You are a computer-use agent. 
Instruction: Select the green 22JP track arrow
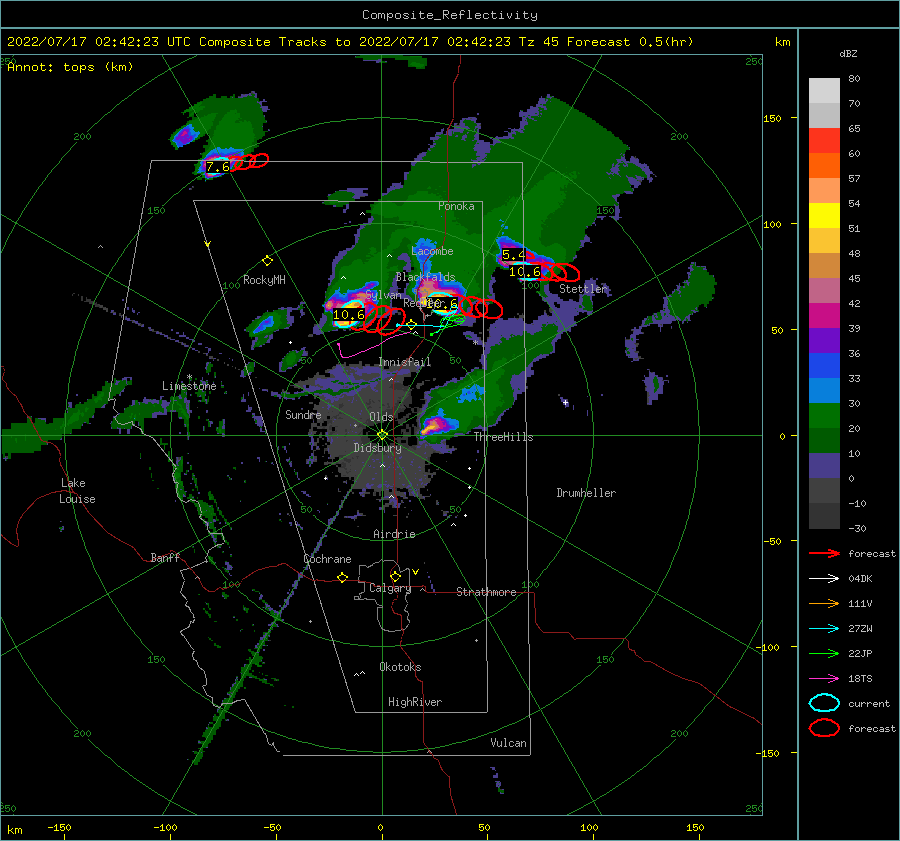[824, 653]
